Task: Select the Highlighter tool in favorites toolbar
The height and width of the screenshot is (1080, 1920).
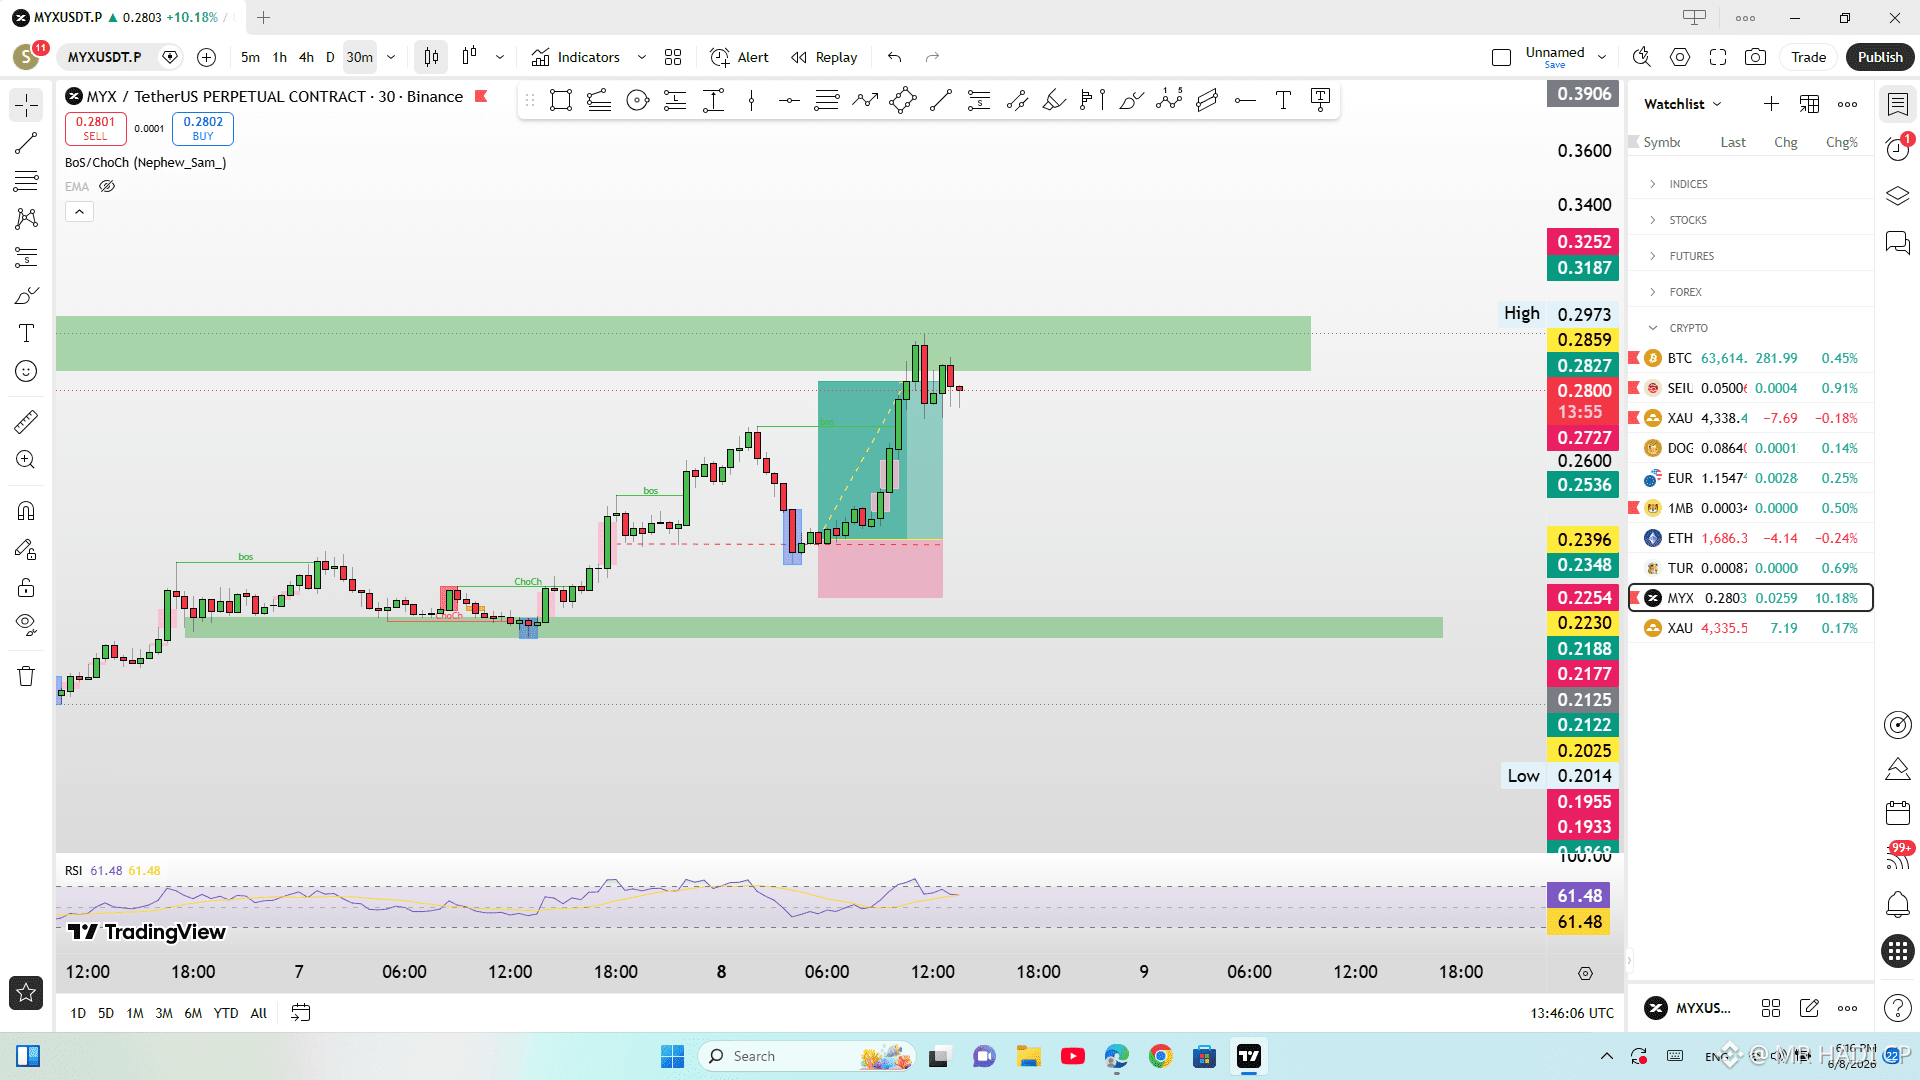Action: click(1054, 100)
